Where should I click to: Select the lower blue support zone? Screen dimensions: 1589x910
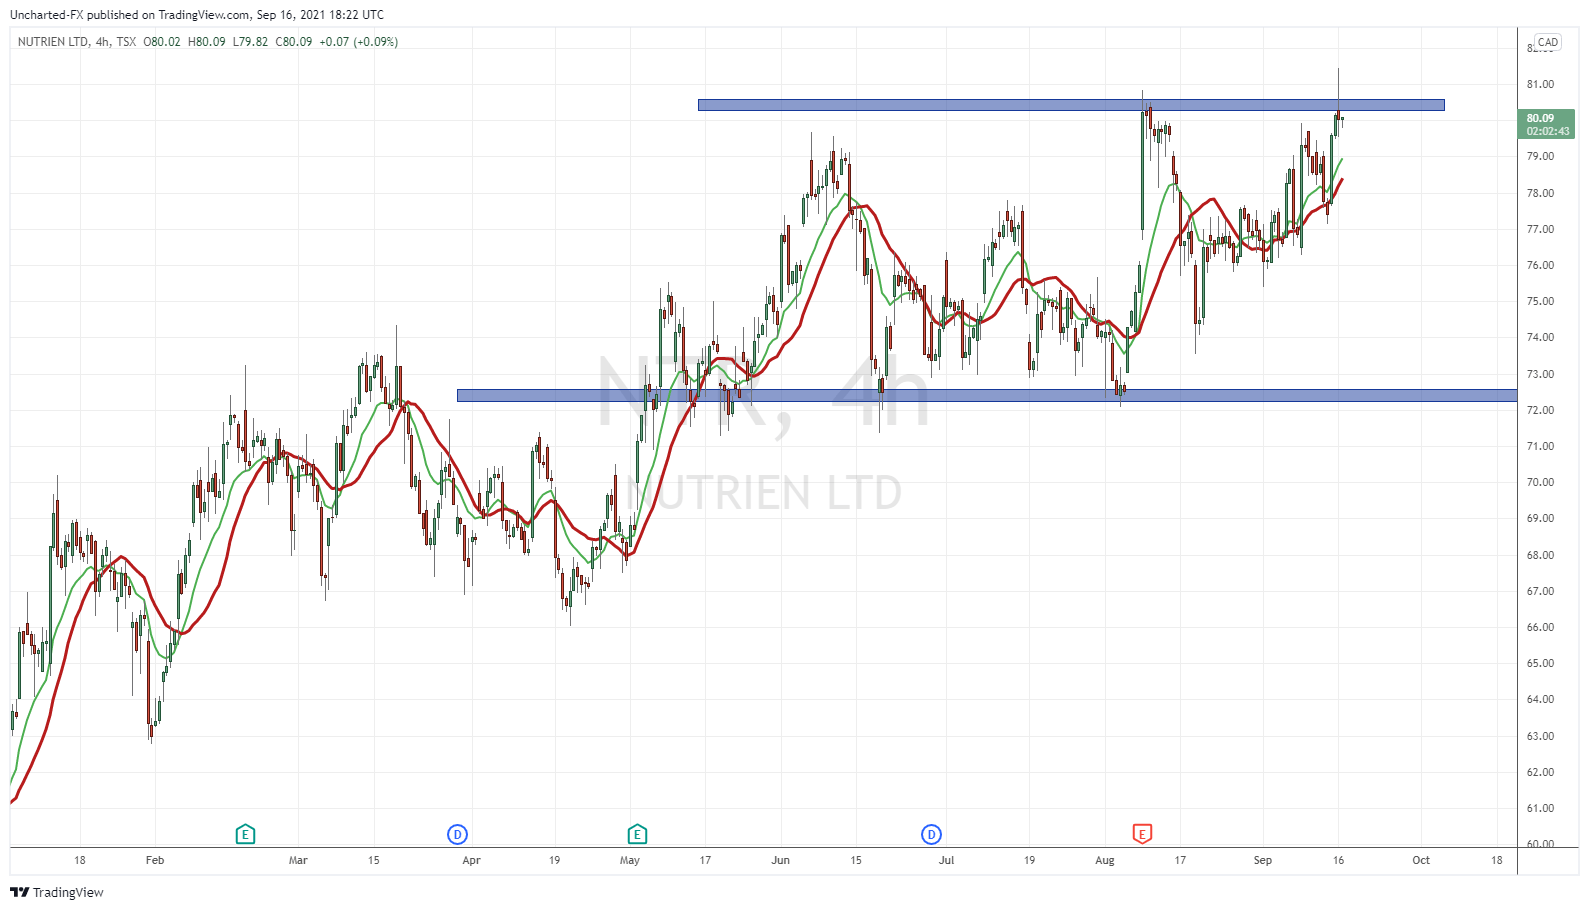(x=987, y=395)
